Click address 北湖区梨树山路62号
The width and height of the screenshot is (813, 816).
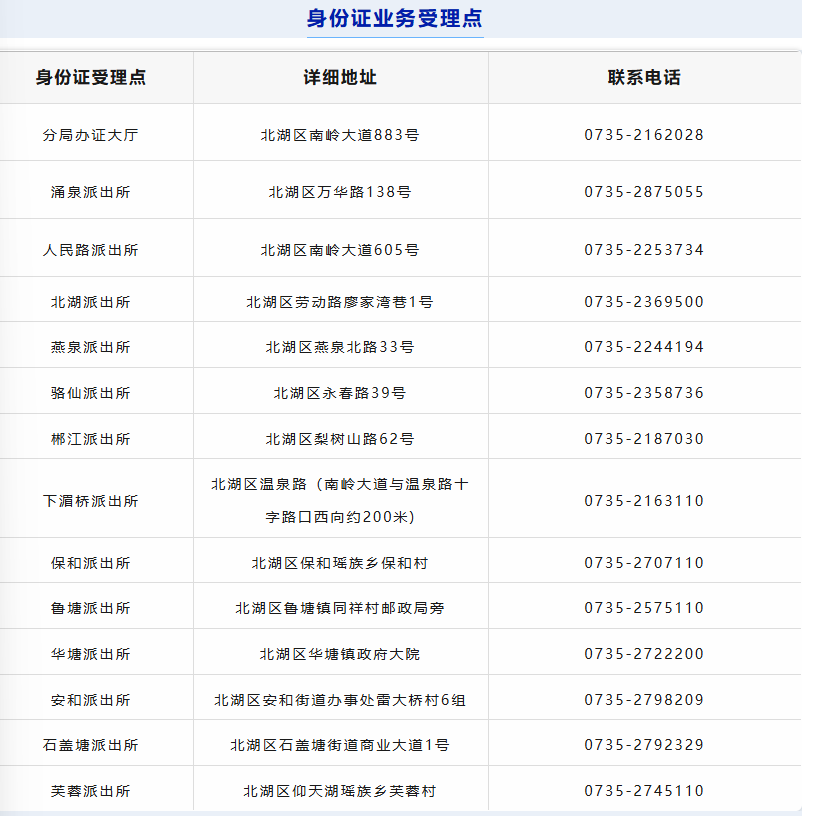(x=339, y=436)
